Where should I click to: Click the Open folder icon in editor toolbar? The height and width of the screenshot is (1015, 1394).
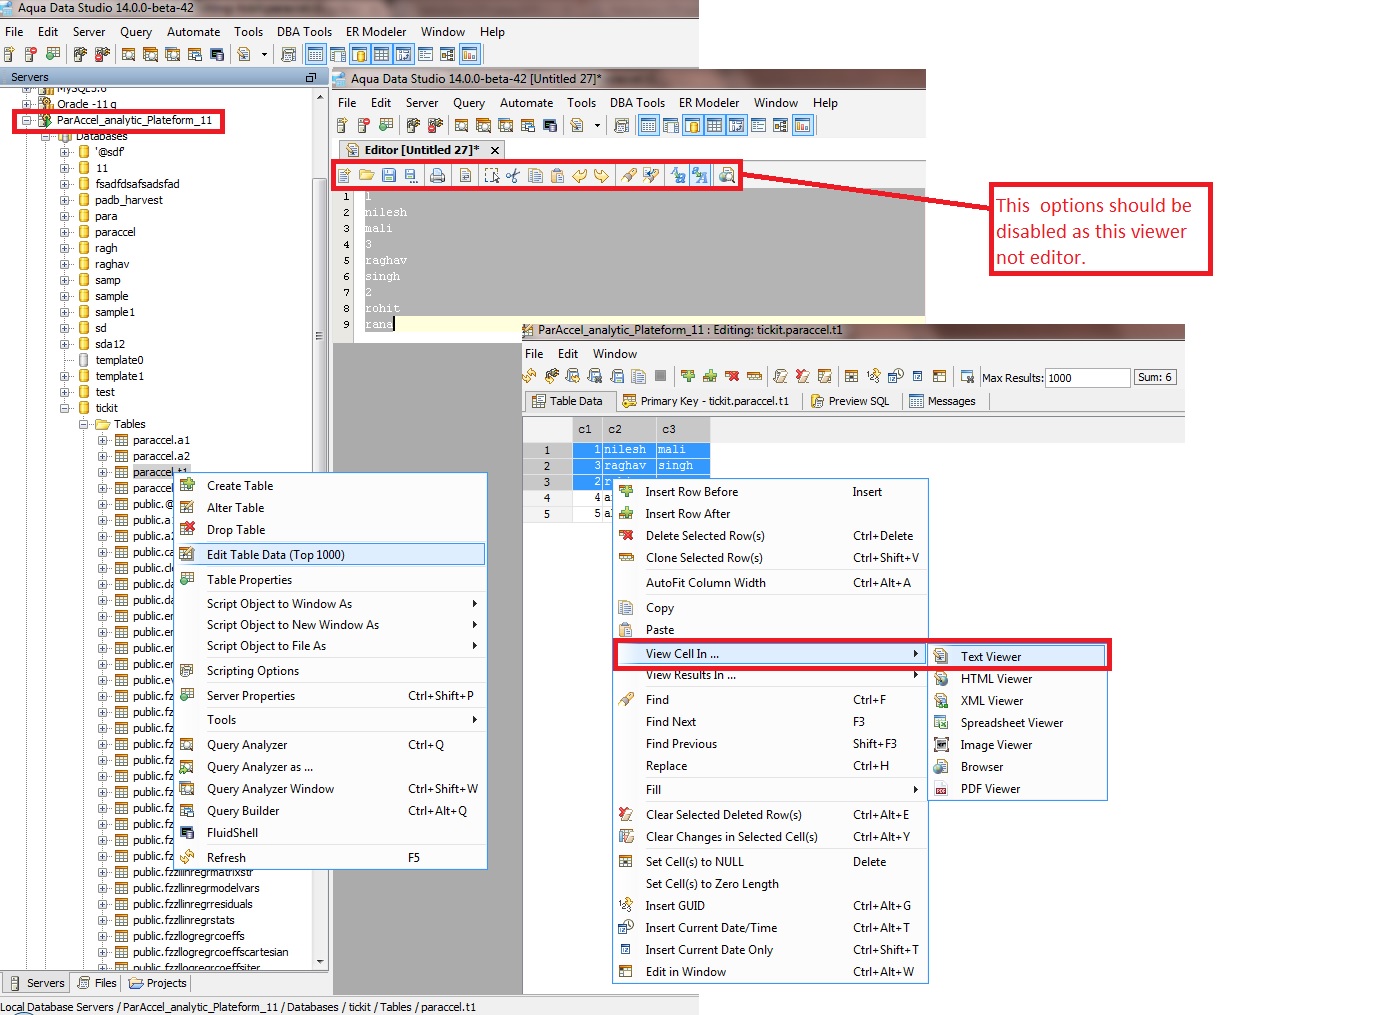pyautogui.click(x=366, y=176)
